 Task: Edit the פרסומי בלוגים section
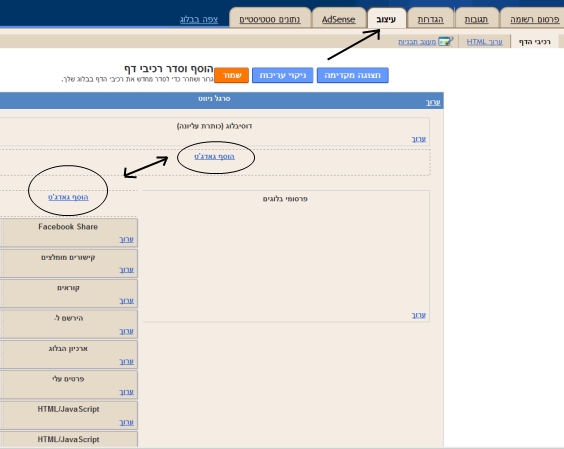[x=419, y=315]
